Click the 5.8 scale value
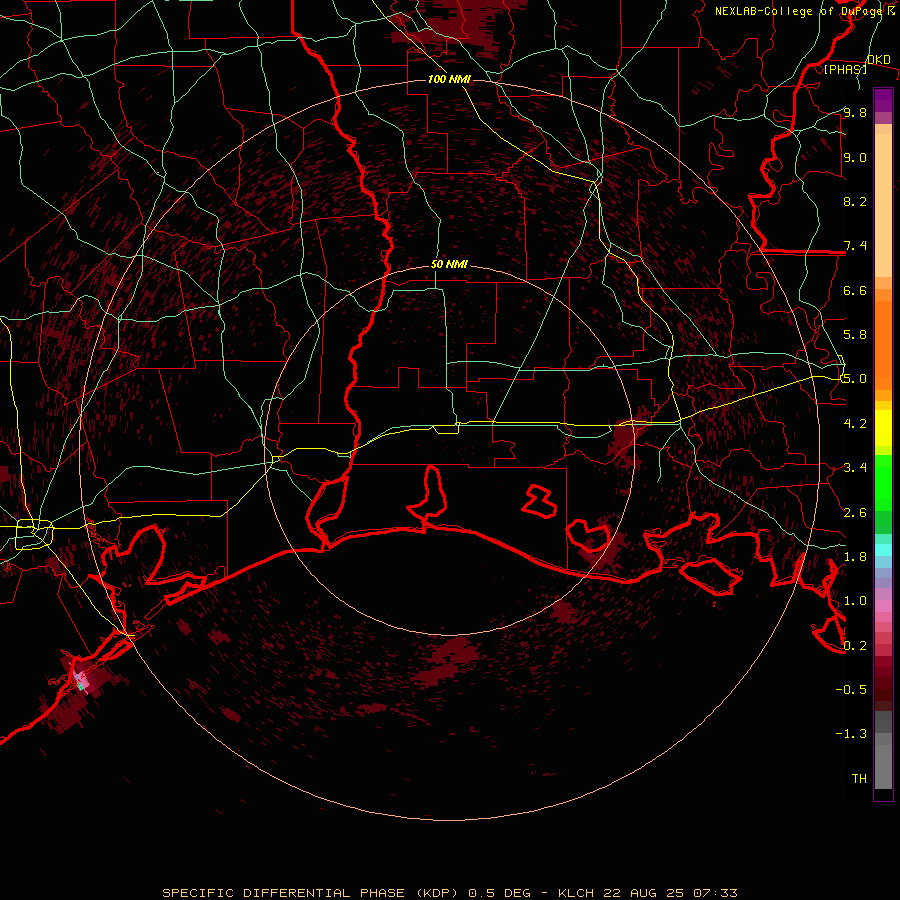This screenshot has width=900, height=900. [x=855, y=335]
